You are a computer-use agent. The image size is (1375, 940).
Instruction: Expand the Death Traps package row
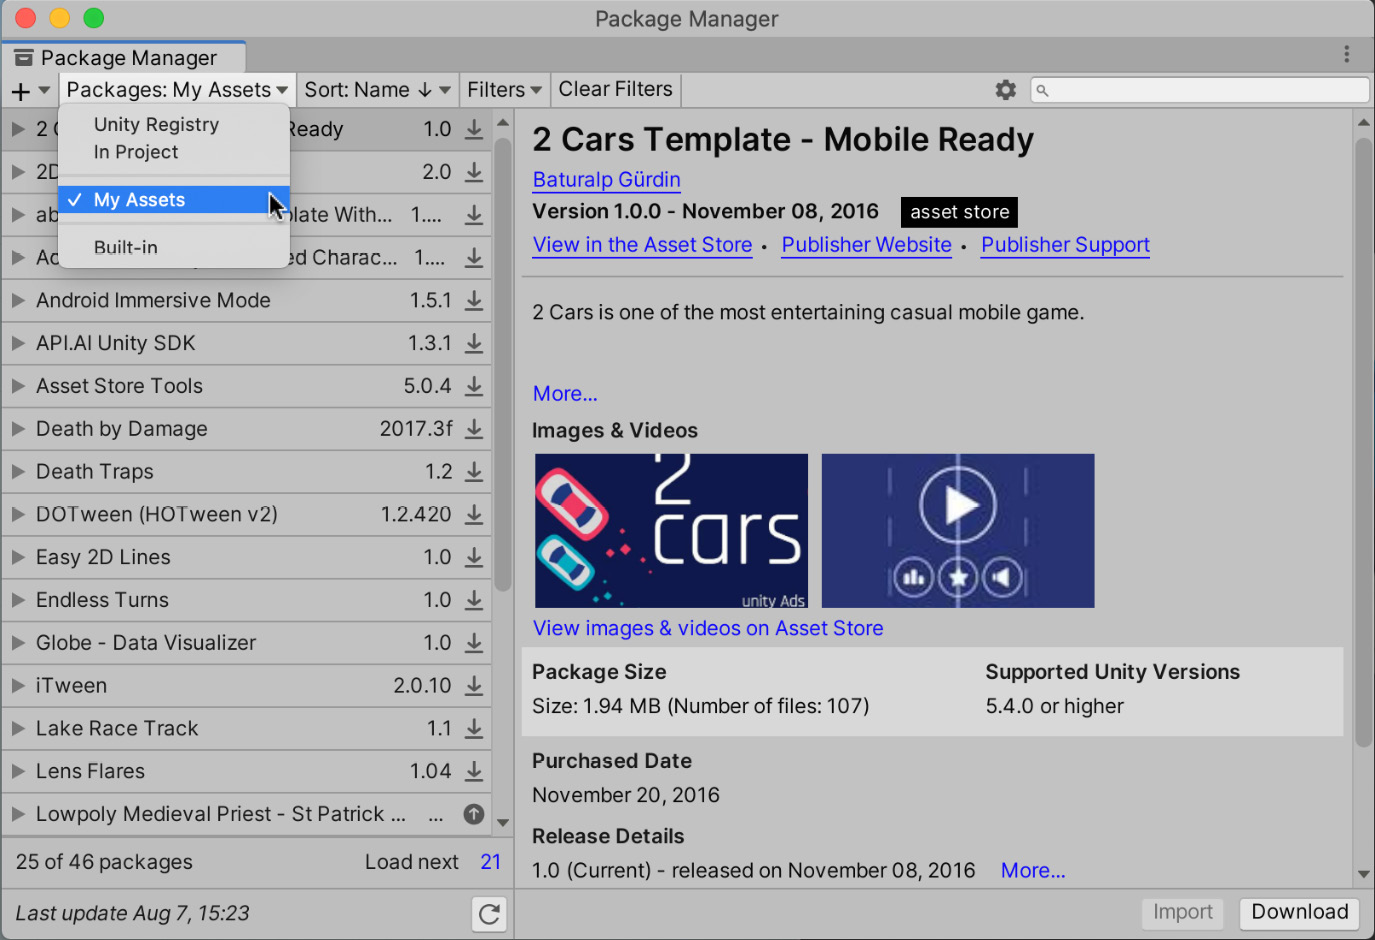(x=18, y=472)
